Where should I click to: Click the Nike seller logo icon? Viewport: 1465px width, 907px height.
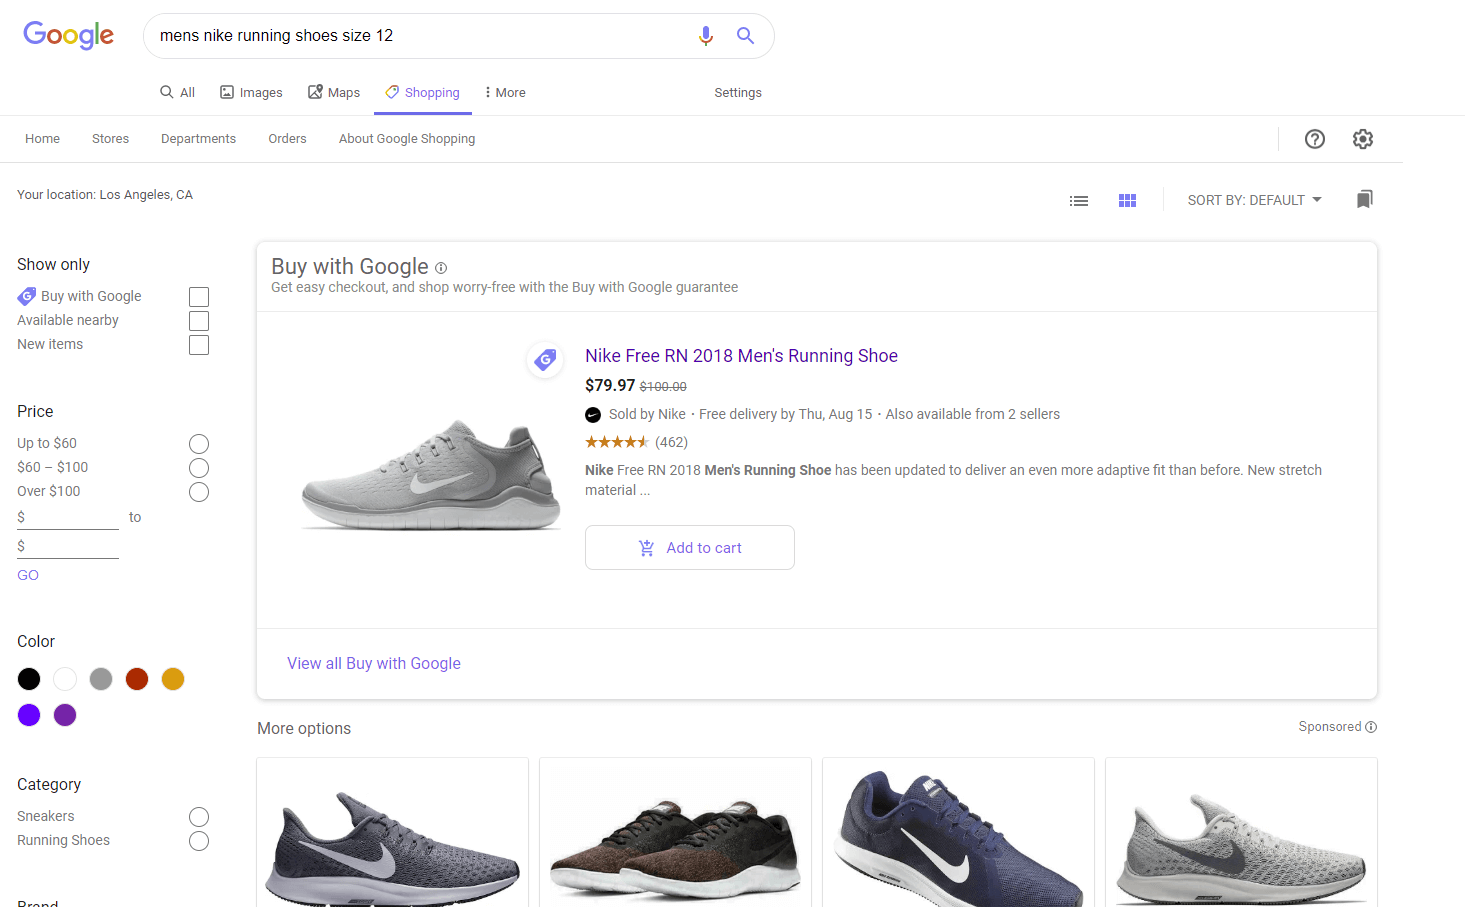click(593, 415)
